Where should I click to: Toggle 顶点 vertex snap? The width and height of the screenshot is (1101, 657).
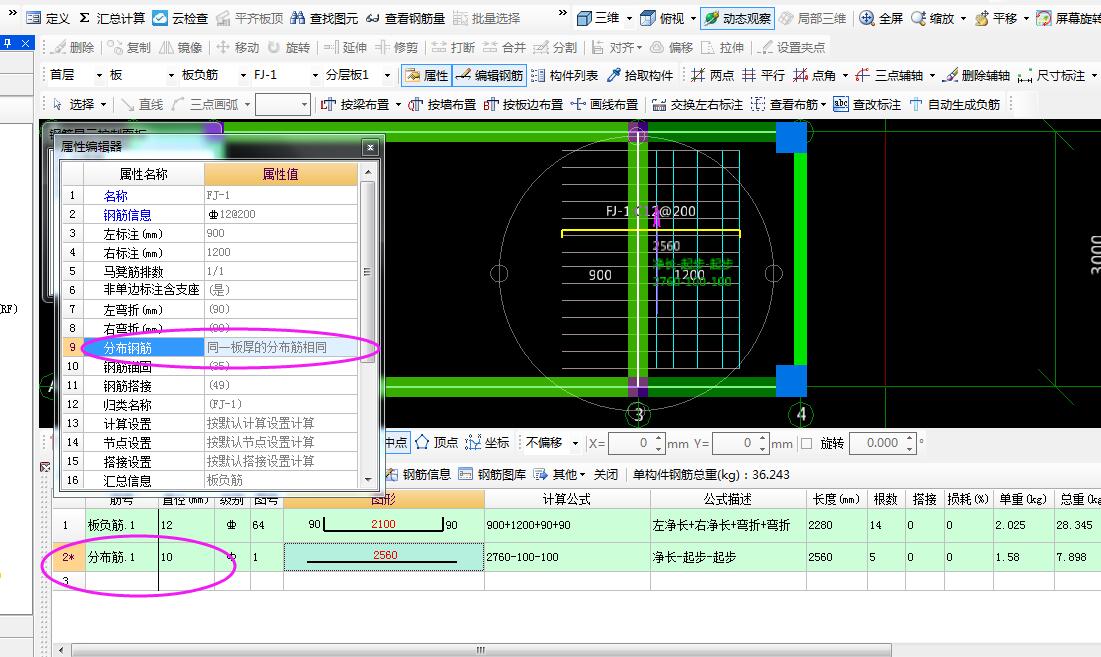[x=436, y=442]
